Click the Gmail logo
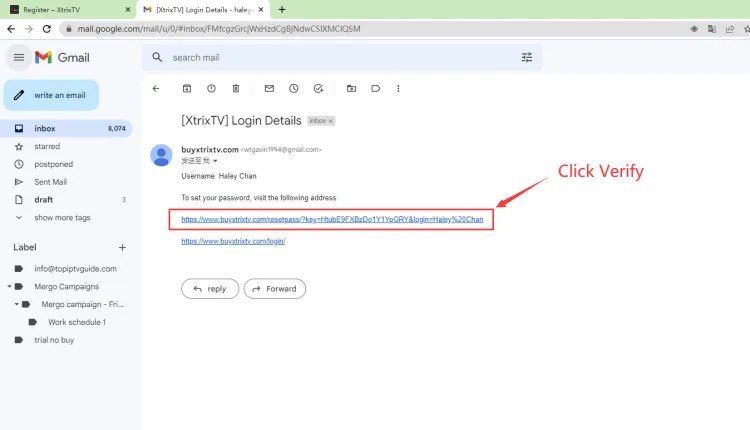 [x=62, y=57]
